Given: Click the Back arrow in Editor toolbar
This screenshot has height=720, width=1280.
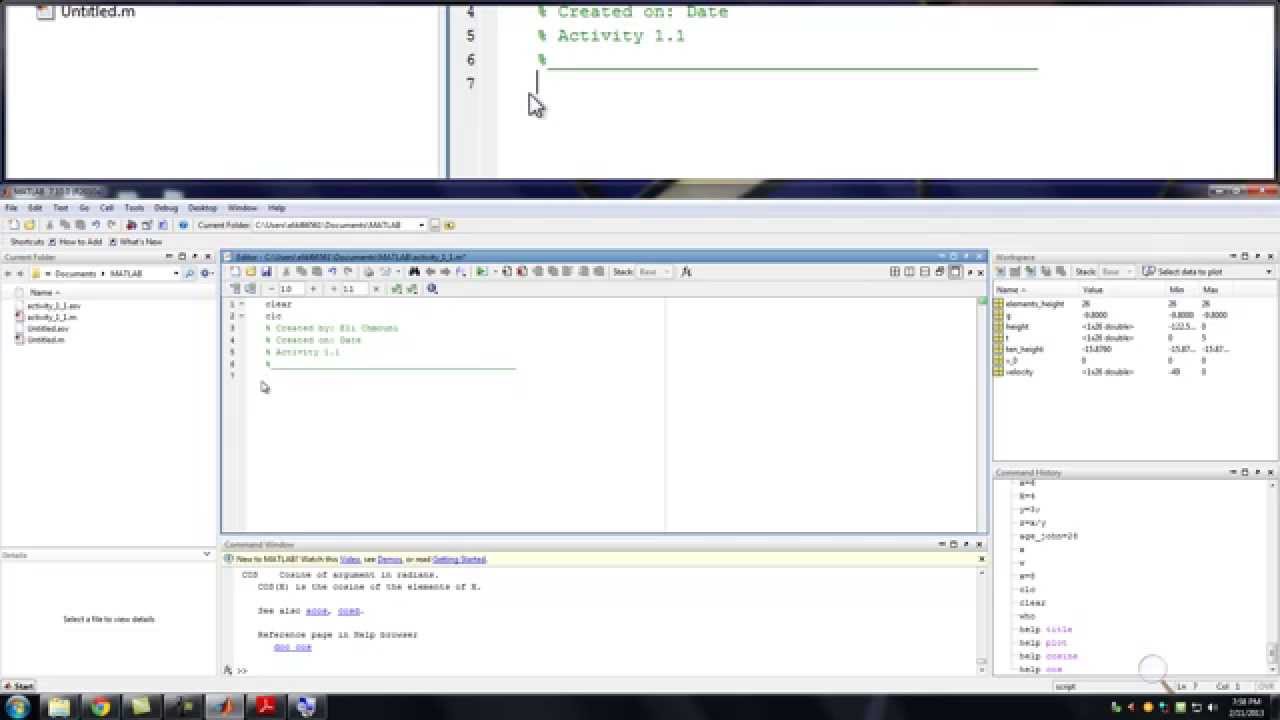Looking at the screenshot, I should (x=430, y=271).
